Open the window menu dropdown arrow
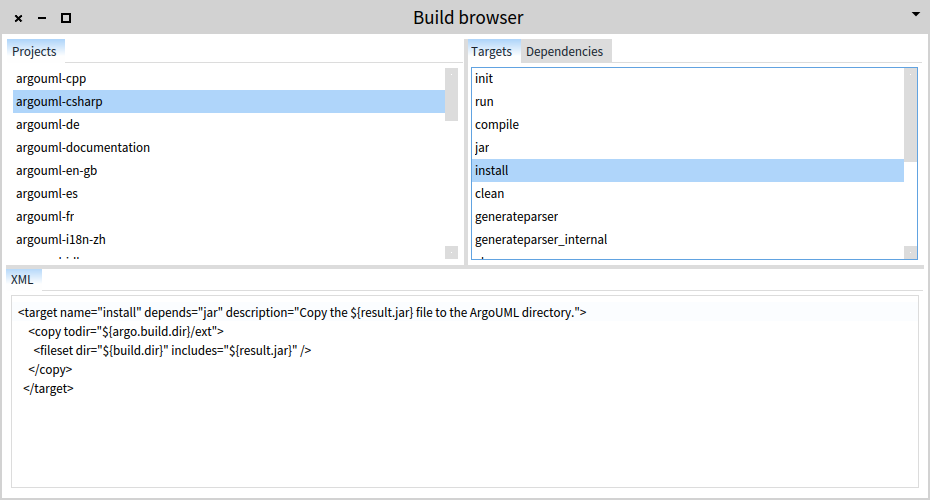The width and height of the screenshot is (930, 500). [x=916, y=14]
